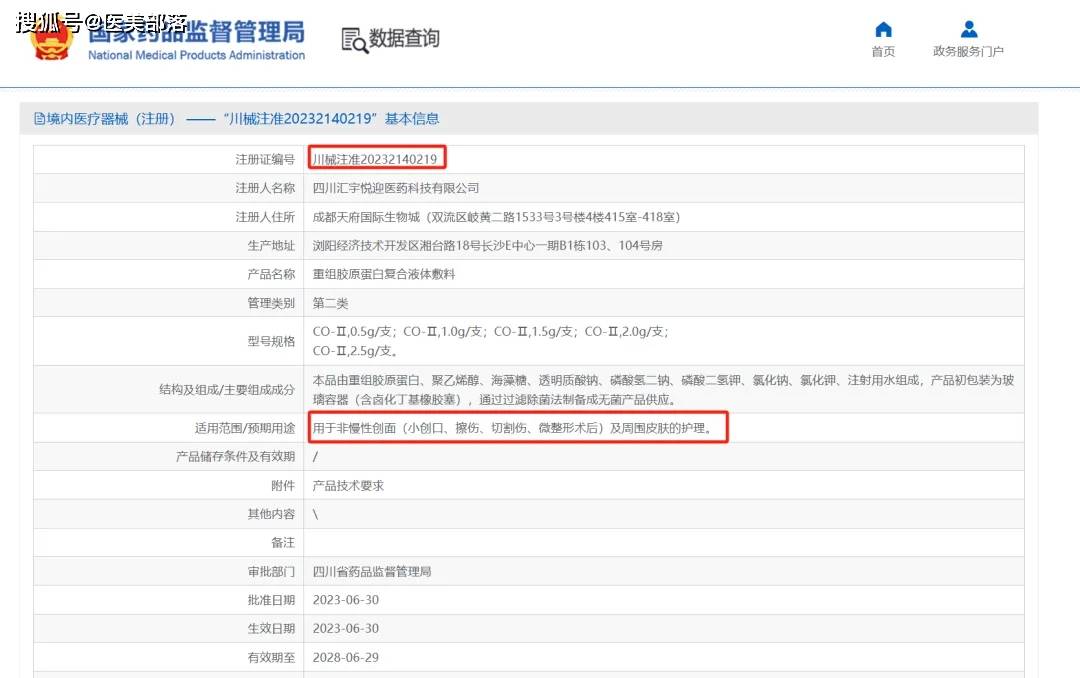Click the National Medical Products Administration subtitle
Viewport: 1080px width, 678px height.
pos(196,56)
